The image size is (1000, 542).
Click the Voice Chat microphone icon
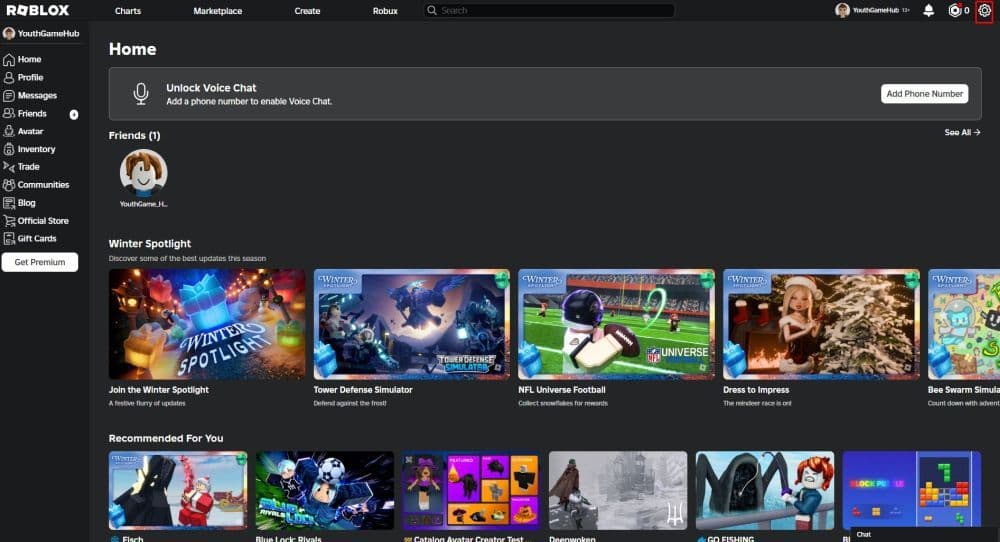point(141,94)
